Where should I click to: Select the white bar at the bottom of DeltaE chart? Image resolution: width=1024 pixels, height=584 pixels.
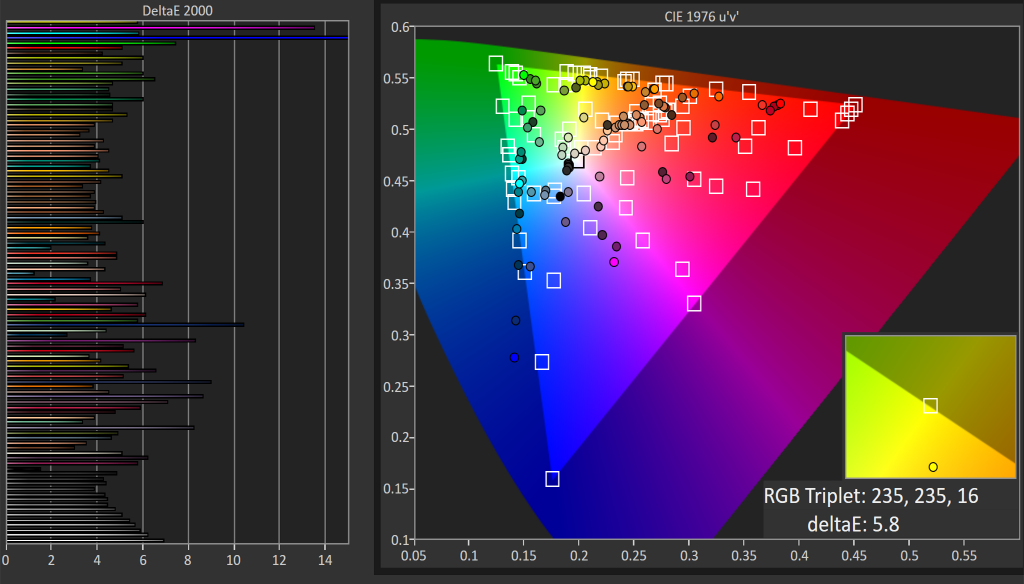85,540
